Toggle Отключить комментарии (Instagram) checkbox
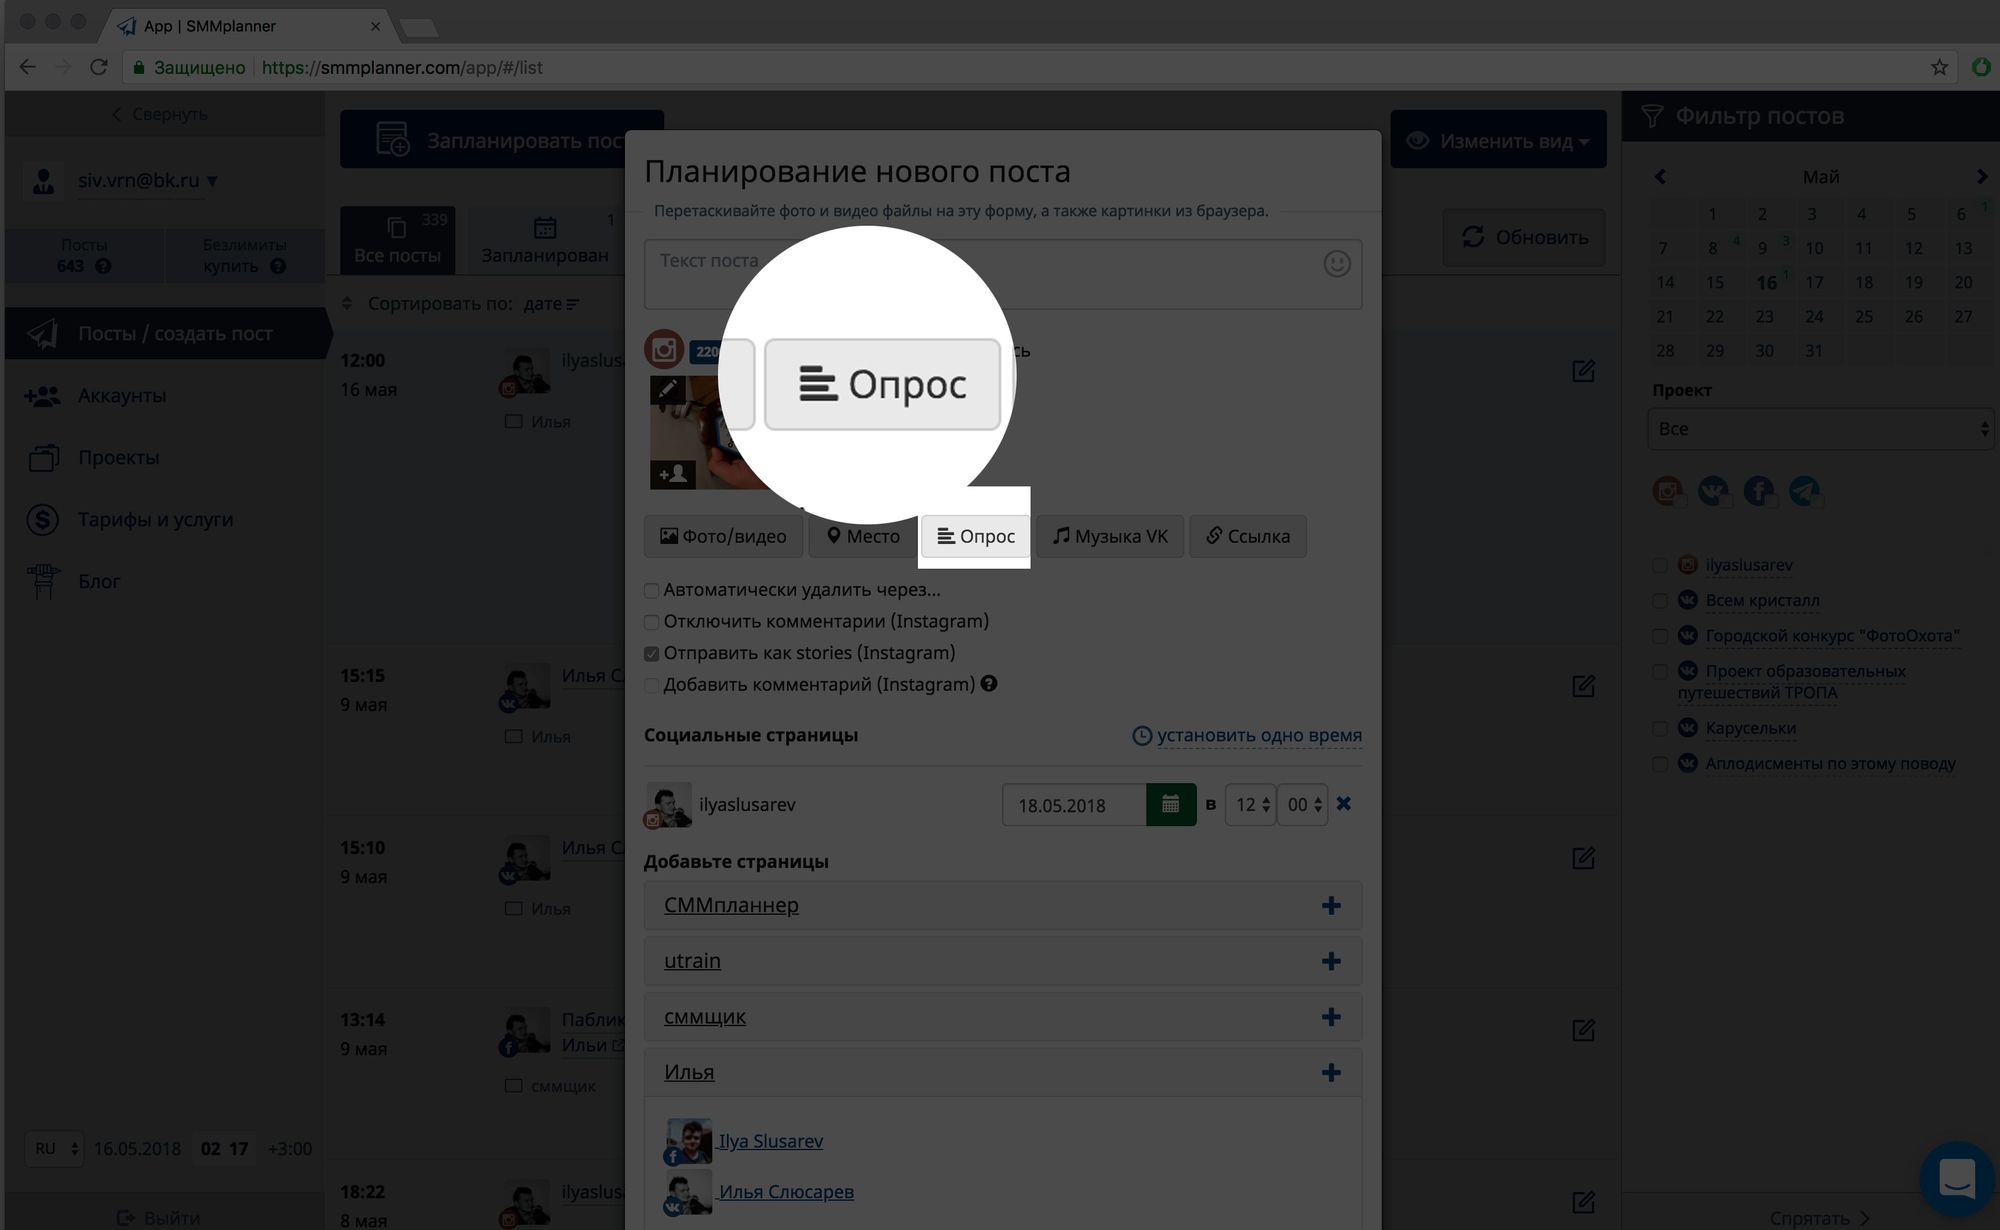 pos(652,622)
